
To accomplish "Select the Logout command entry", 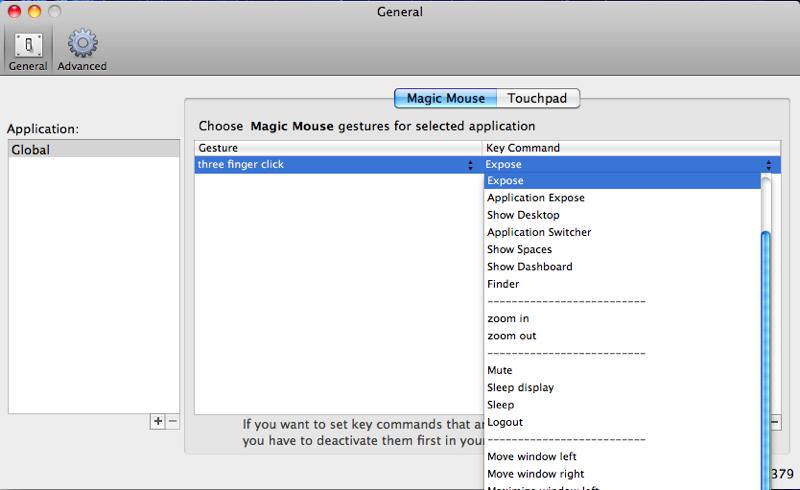I will [x=622, y=423].
